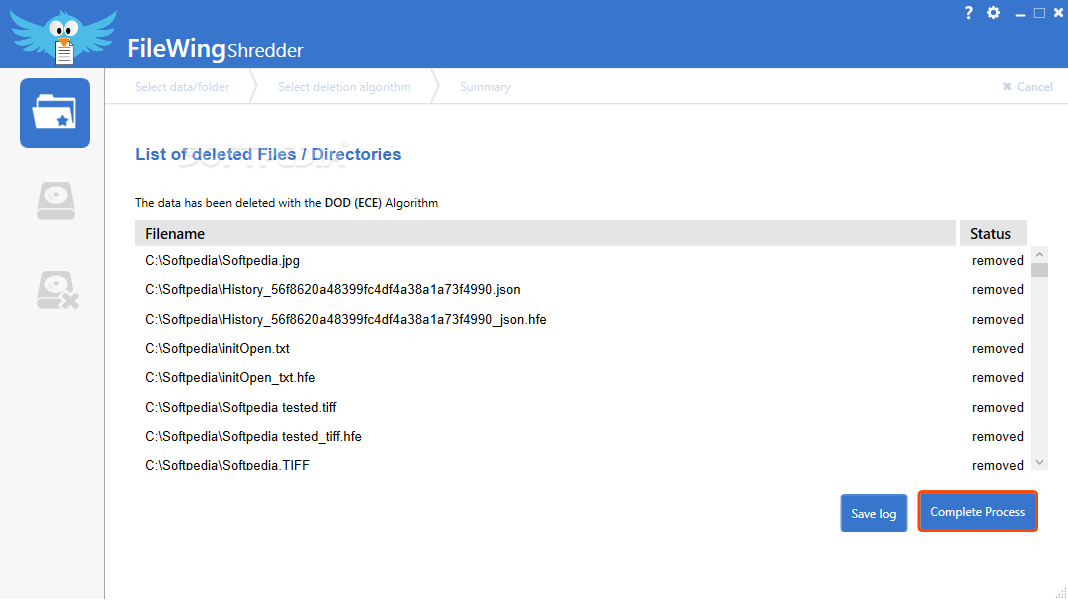Open settings via the gear icon
The image size is (1068, 600).
(x=994, y=13)
